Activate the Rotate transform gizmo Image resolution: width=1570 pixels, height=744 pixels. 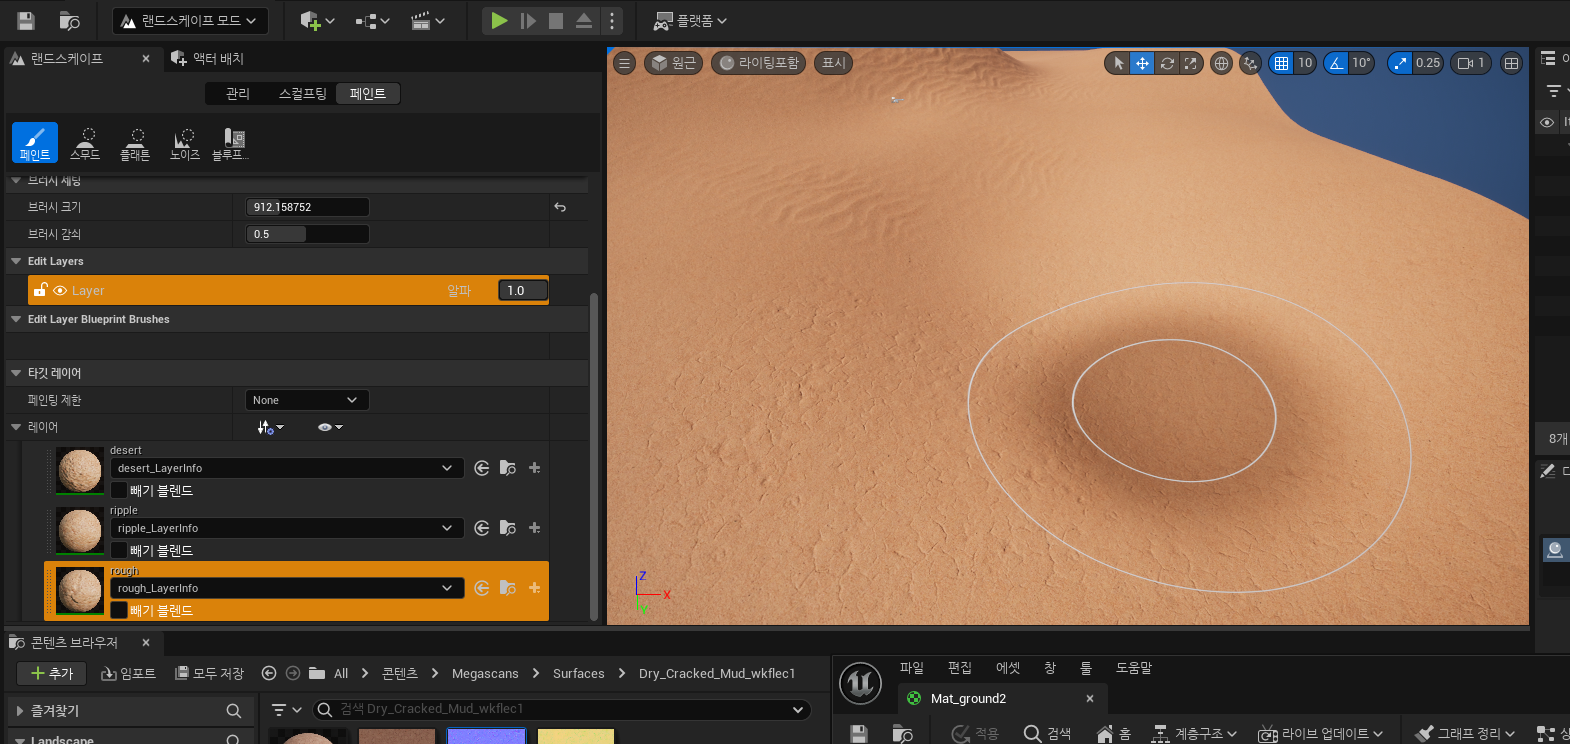click(x=1167, y=63)
